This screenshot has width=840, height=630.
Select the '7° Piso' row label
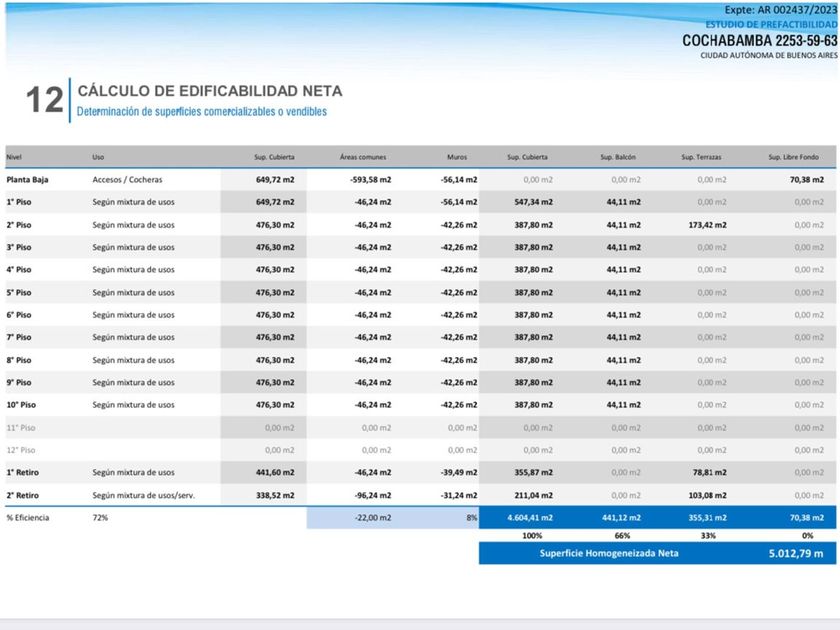pos(19,337)
